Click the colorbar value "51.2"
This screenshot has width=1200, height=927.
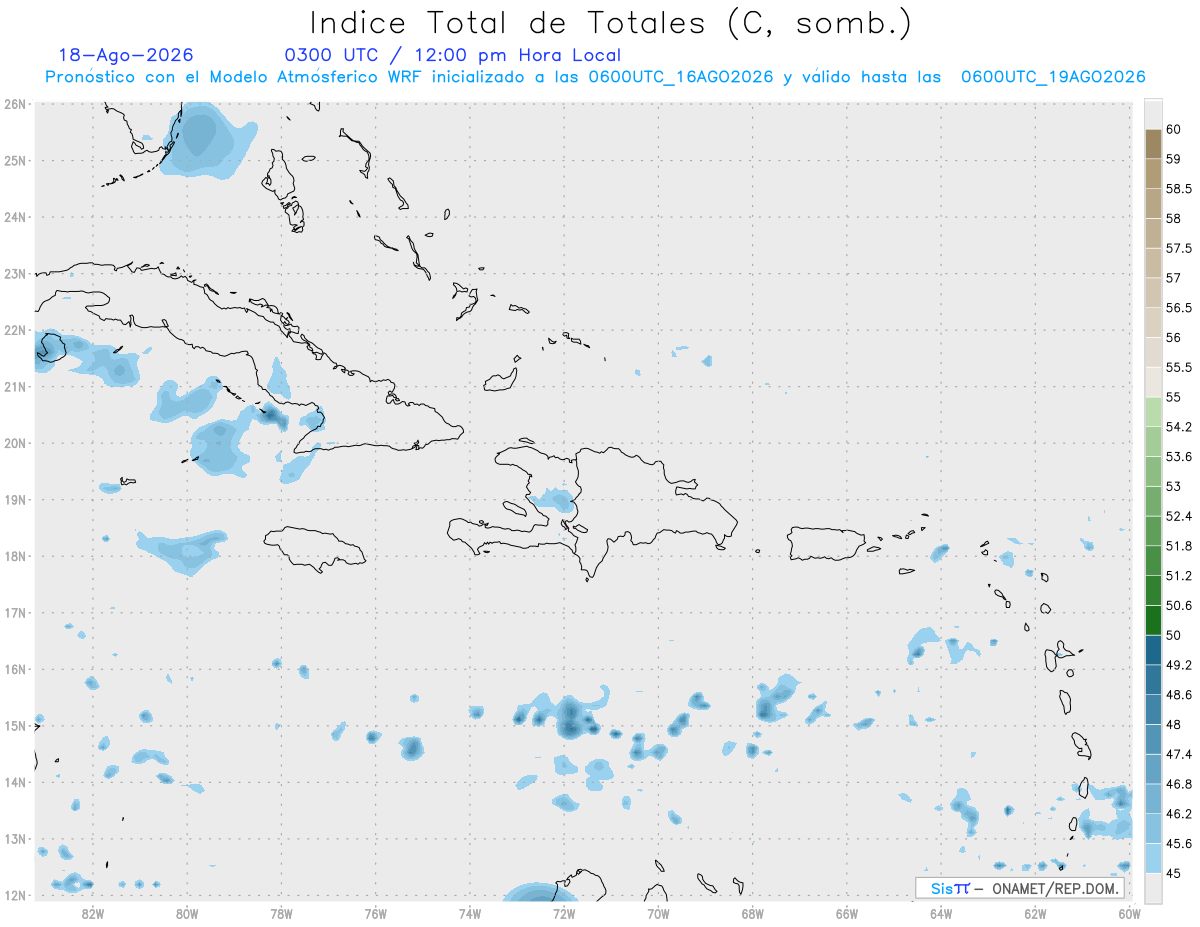[x=1179, y=576]
